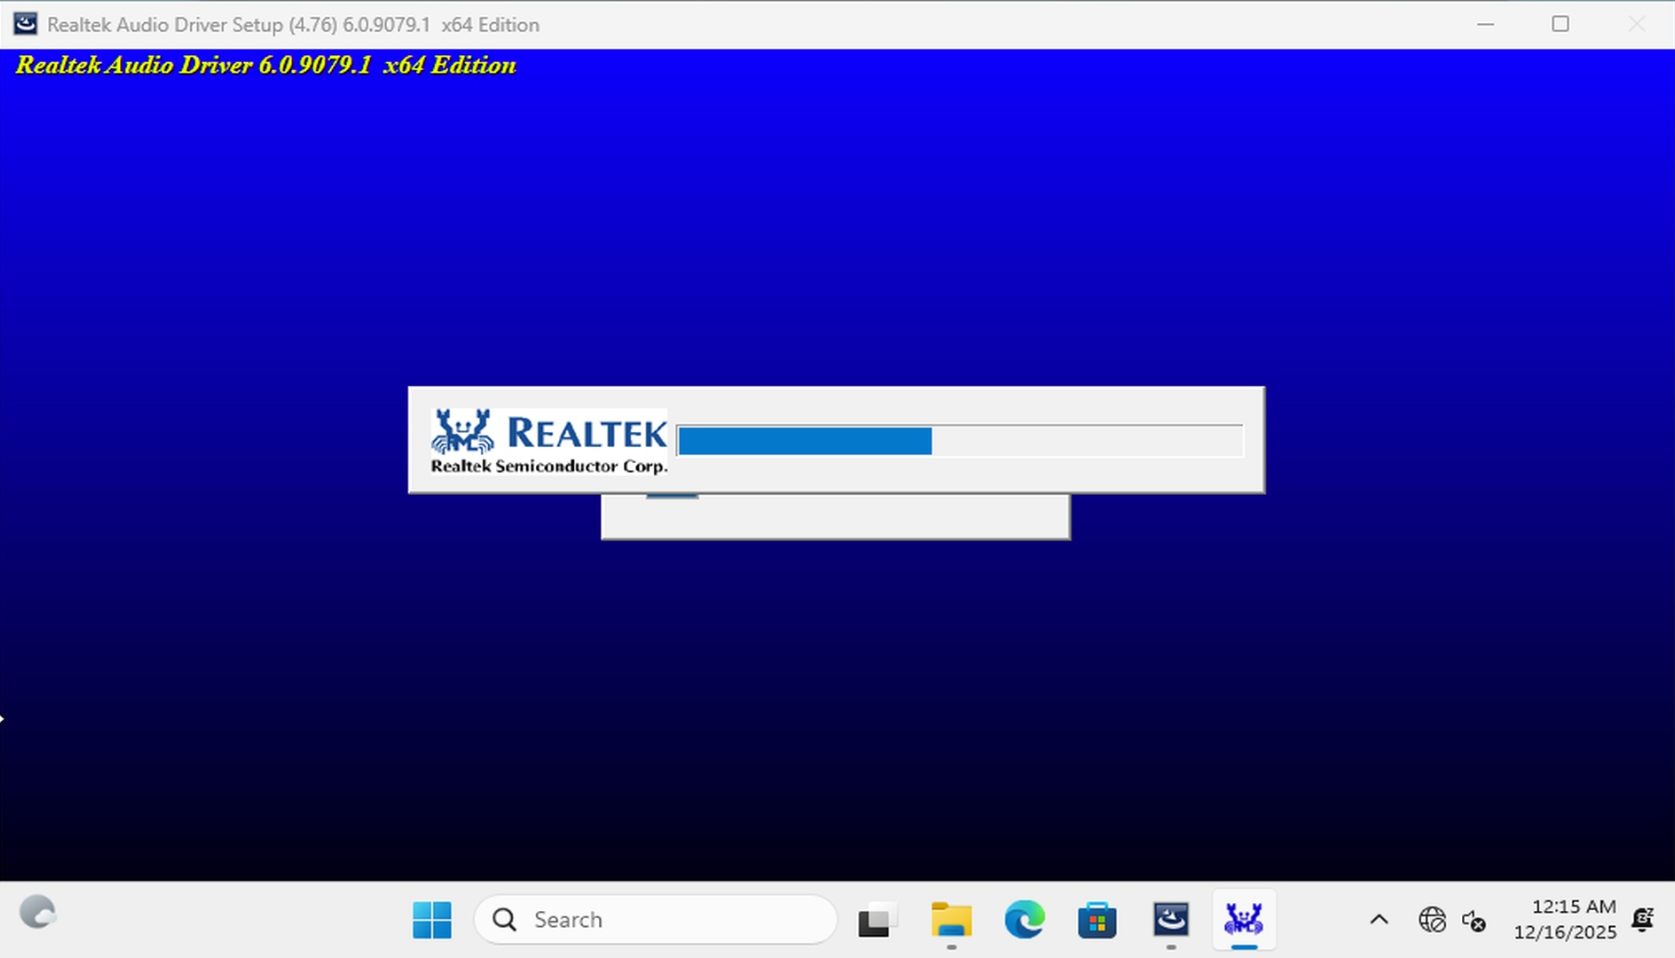Image resolution: width=1675 pixels, height=958 pixels.
Task: Expand the hidden system tray icons chevron
Action: pyautogui.click(x=1378, y=920)
